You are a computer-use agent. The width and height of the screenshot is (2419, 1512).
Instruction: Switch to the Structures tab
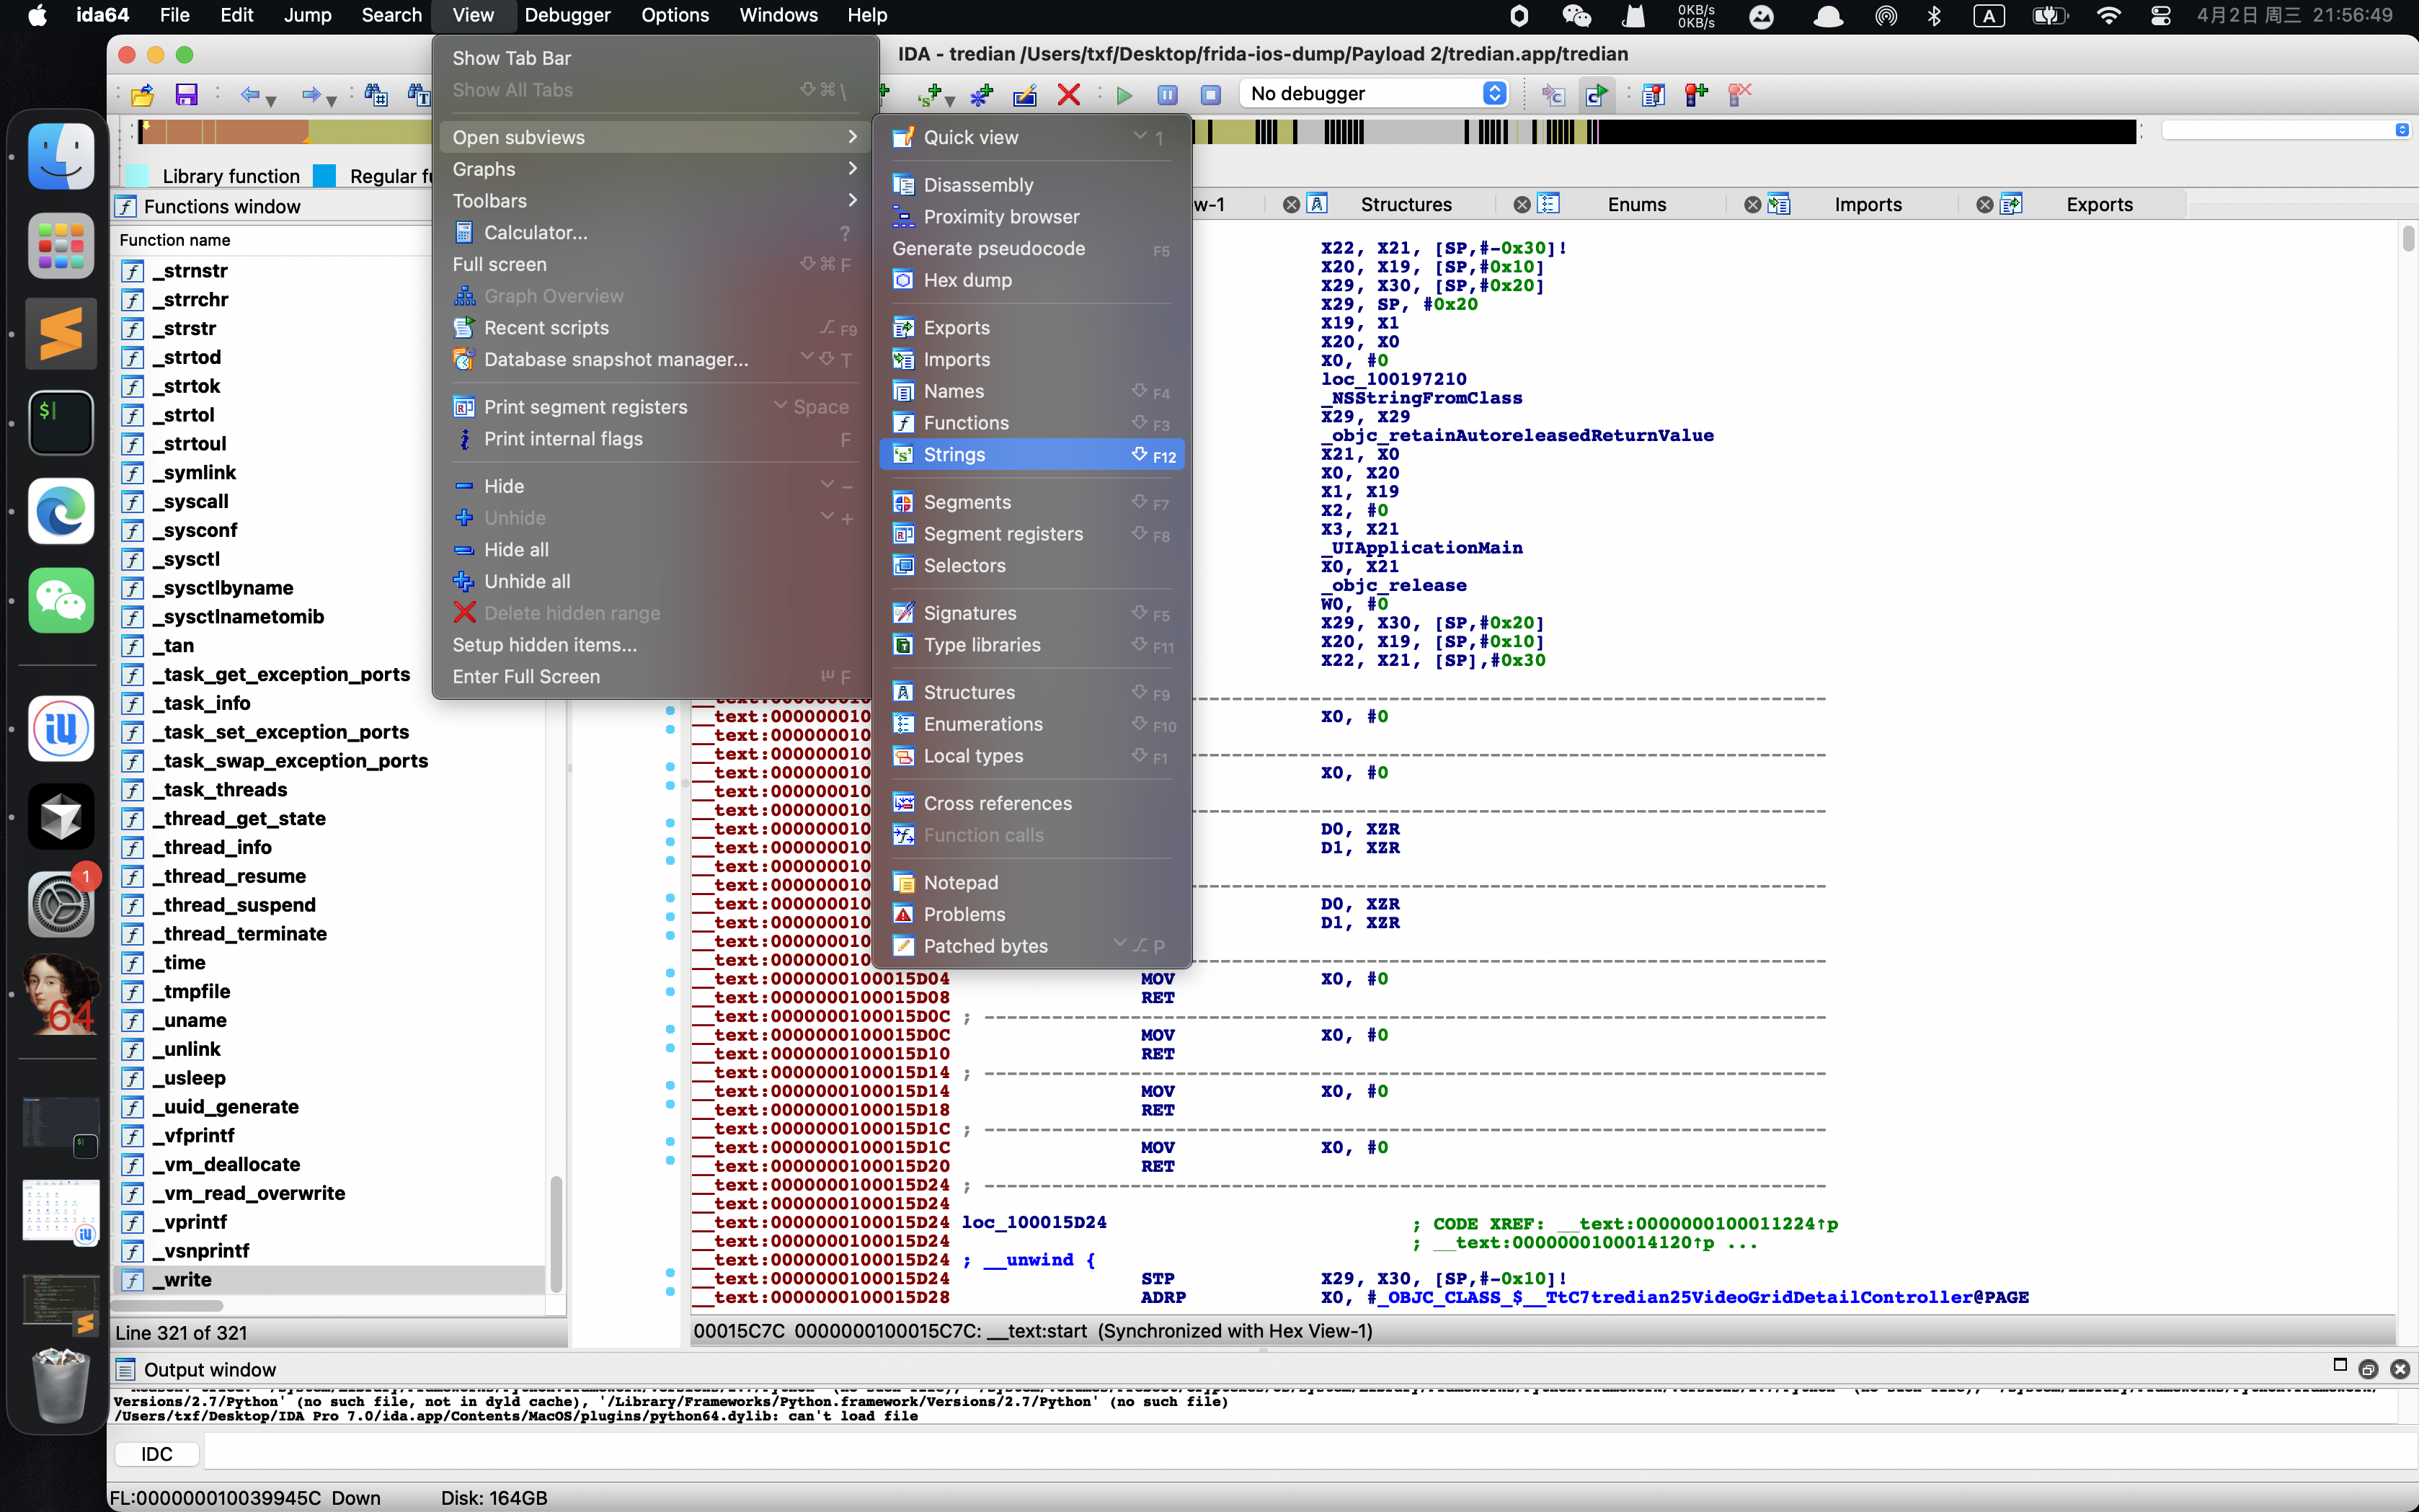click(x=1405, y=205)
